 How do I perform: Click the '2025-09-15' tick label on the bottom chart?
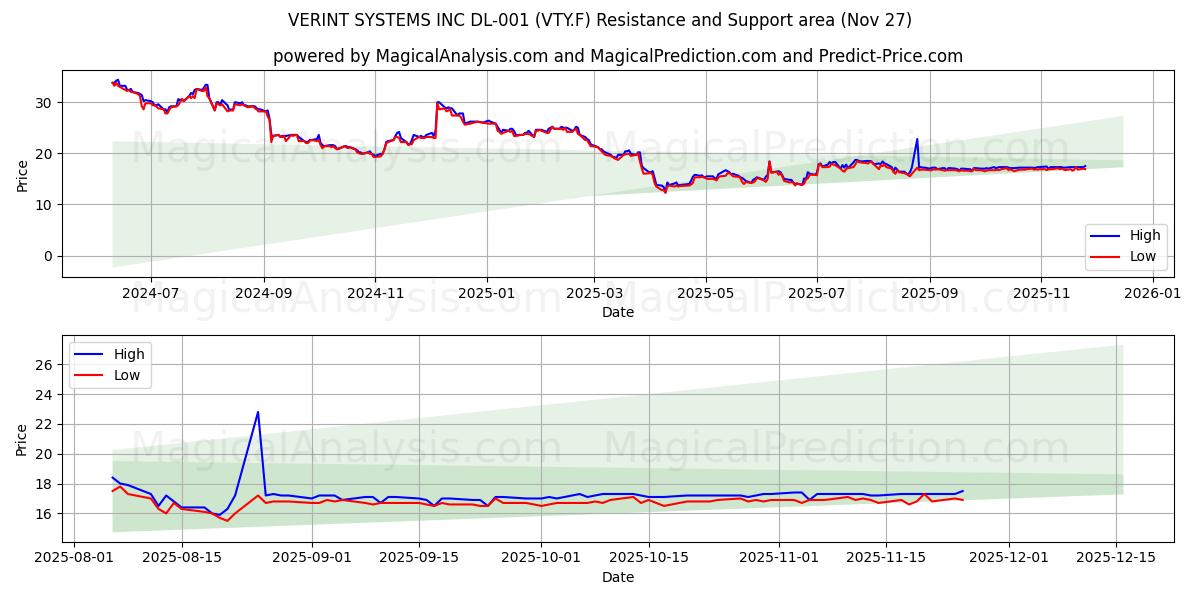click(418, 558)
